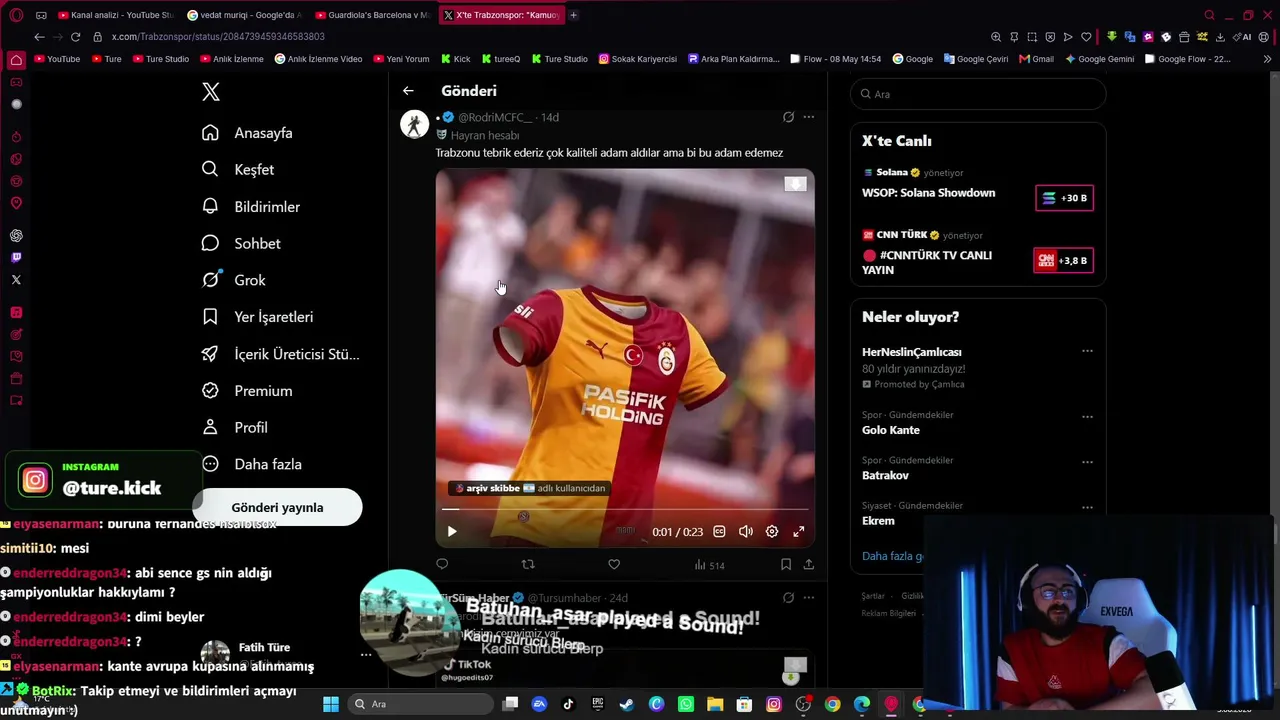
Task: Open the RodriMCFC profile avatar
Action: (x=415, y=124)
